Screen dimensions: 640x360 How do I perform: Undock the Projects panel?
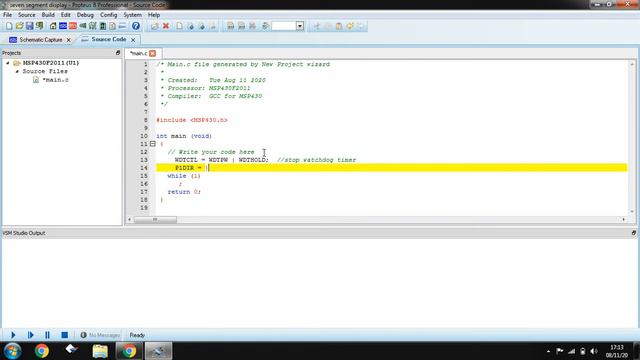pos(118,53)
